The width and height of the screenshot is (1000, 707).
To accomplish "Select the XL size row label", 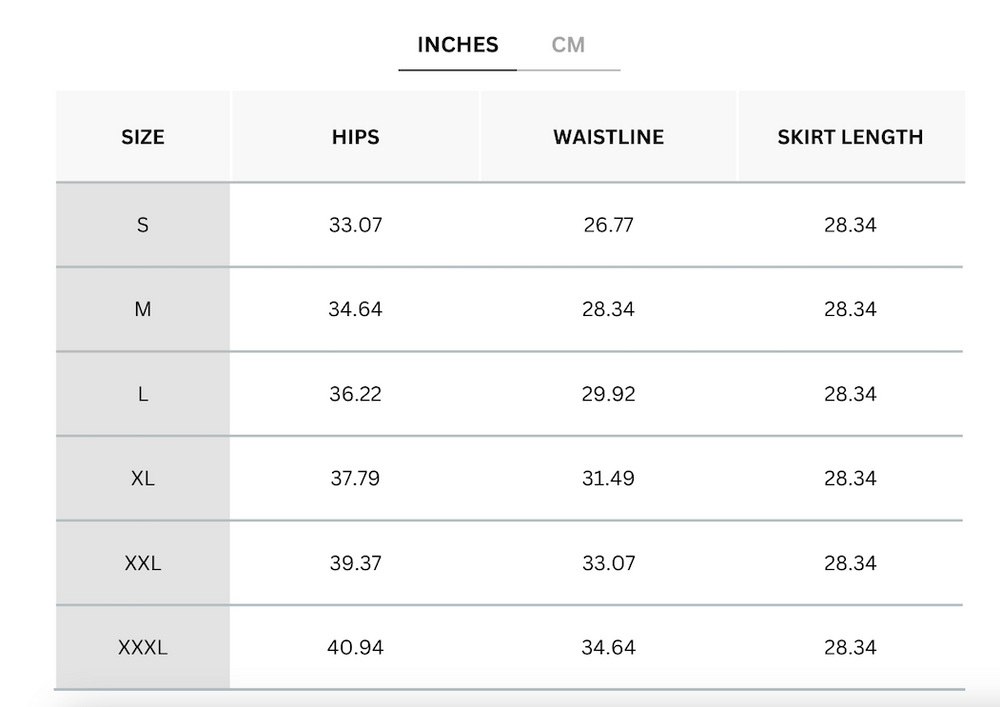I will 143,479.
